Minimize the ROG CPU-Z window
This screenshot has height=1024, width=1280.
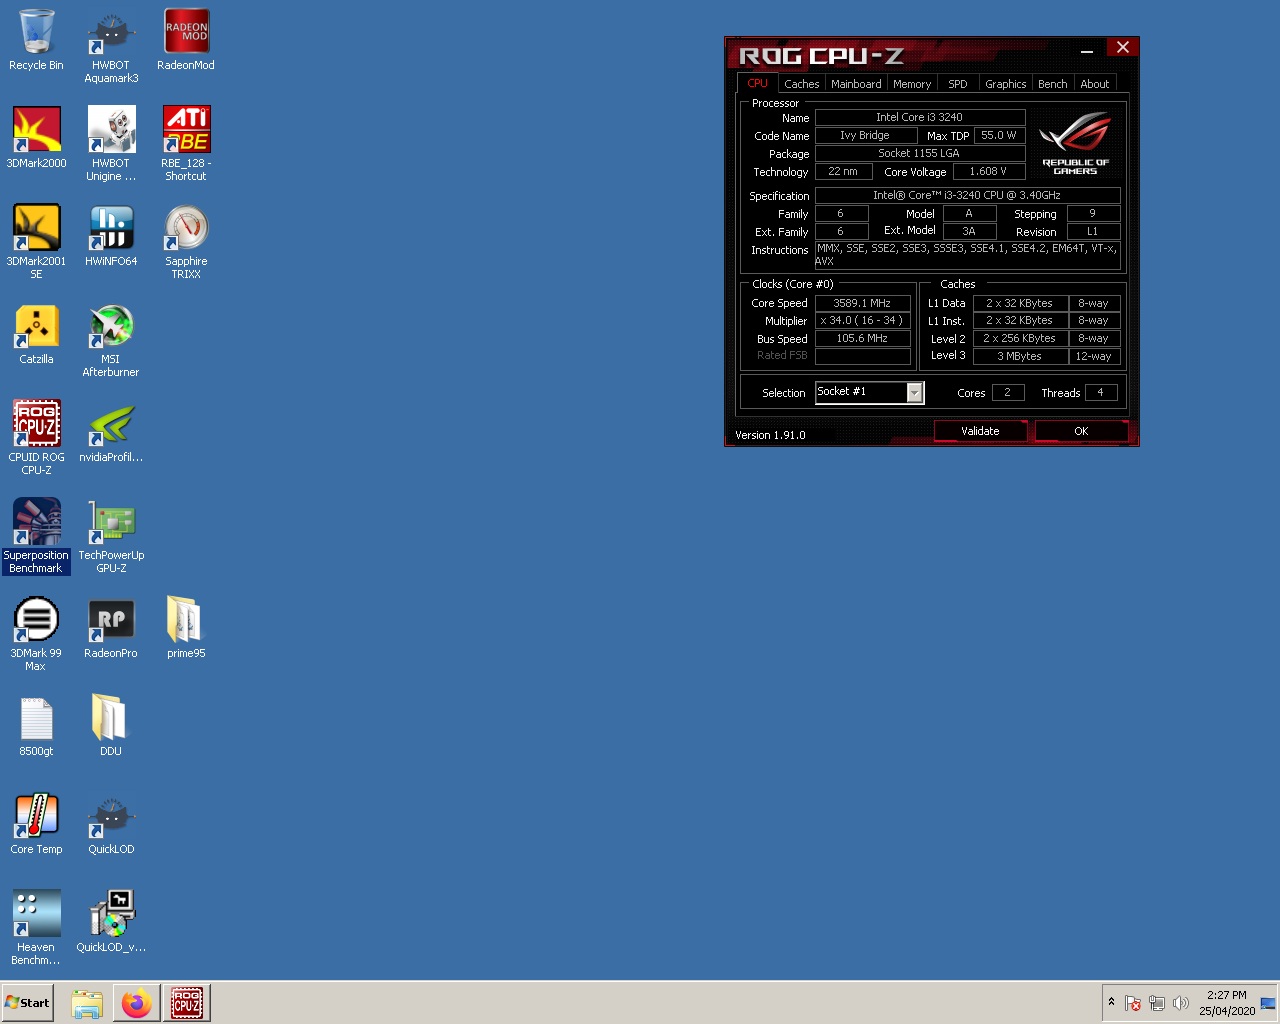point(1087,50)
